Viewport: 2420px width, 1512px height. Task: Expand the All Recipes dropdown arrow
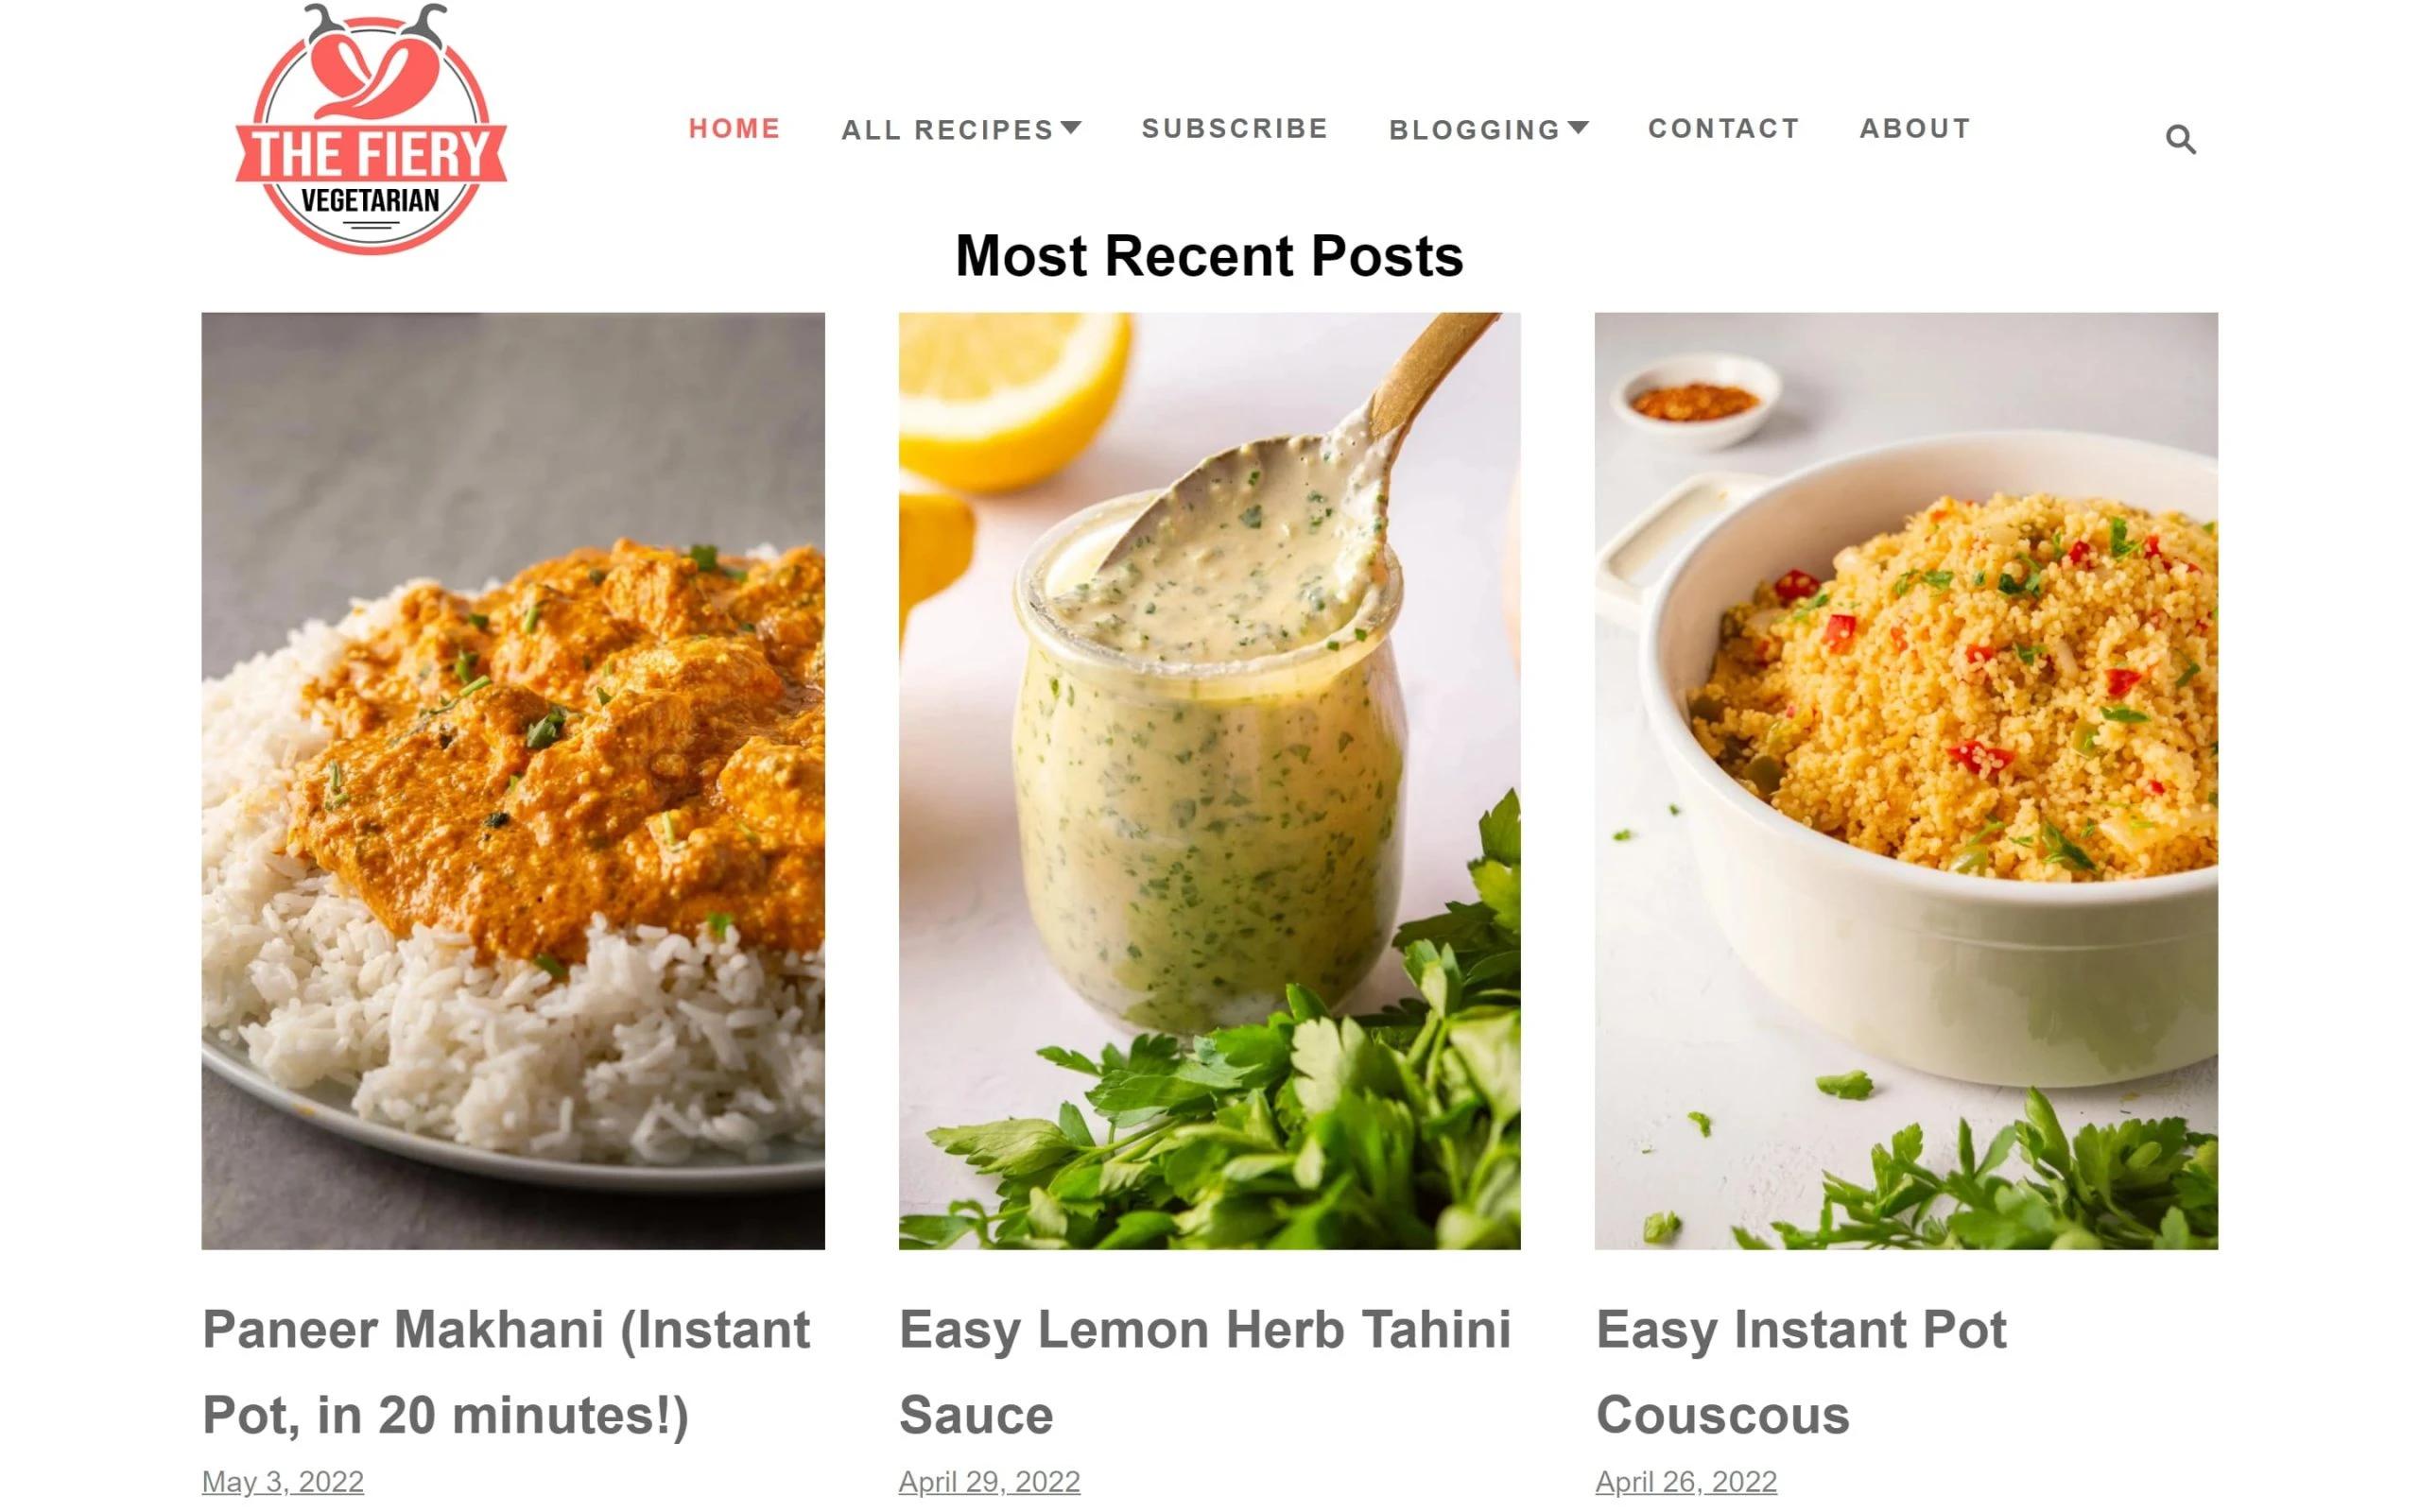tap(1071, 127)
